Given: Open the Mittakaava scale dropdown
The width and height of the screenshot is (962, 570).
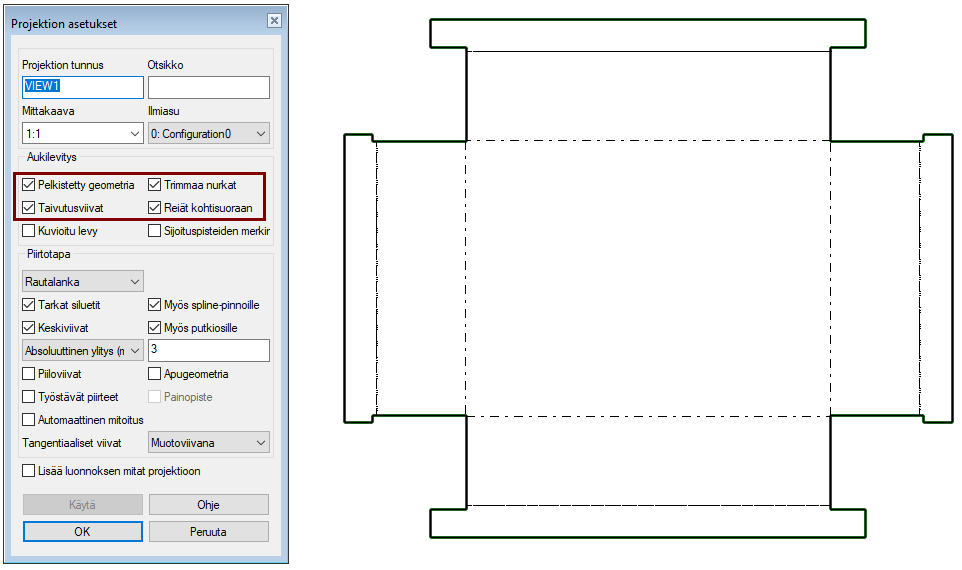Looking at the screenshot, I should [x=83, y=133].
